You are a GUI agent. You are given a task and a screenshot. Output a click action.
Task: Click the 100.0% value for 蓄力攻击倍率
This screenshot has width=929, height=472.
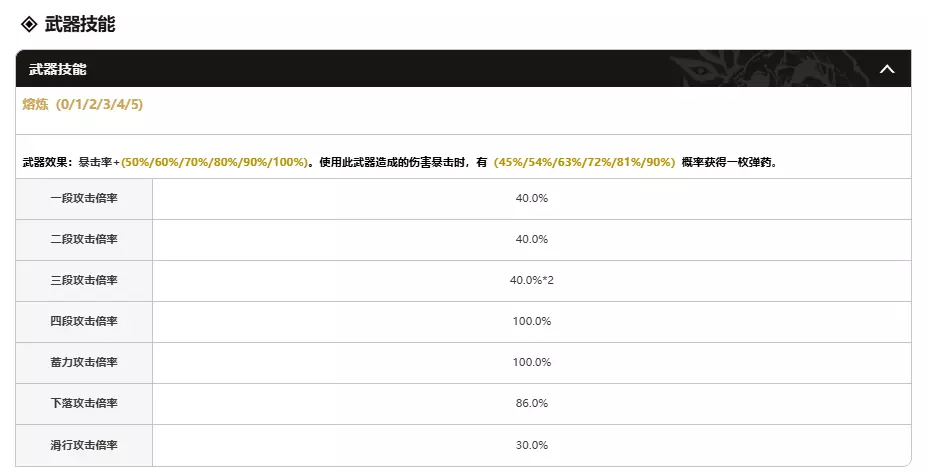(531, 362)
